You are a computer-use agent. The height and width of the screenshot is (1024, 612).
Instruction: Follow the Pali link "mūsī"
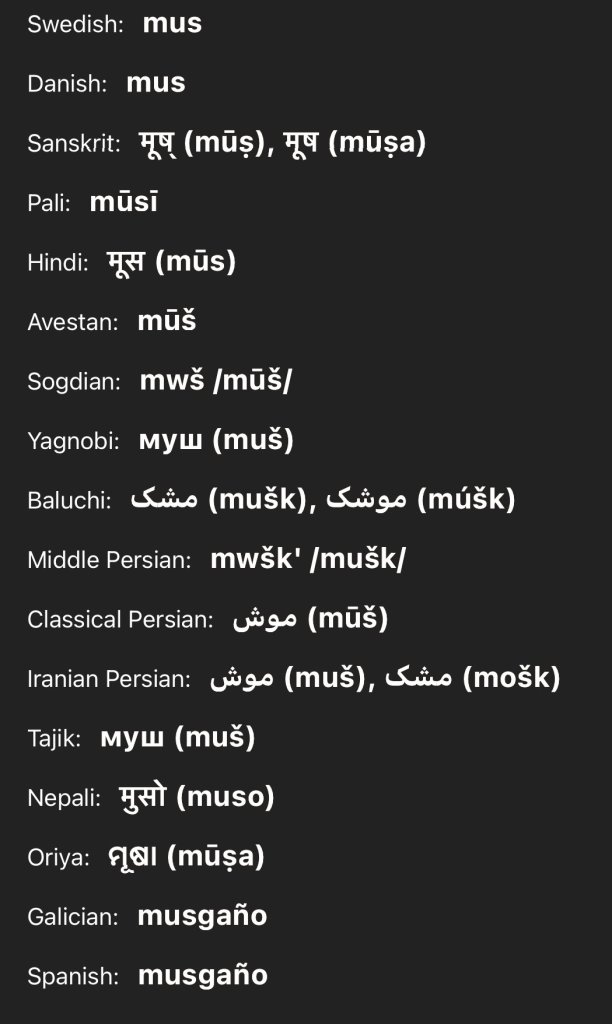[123, 202]
